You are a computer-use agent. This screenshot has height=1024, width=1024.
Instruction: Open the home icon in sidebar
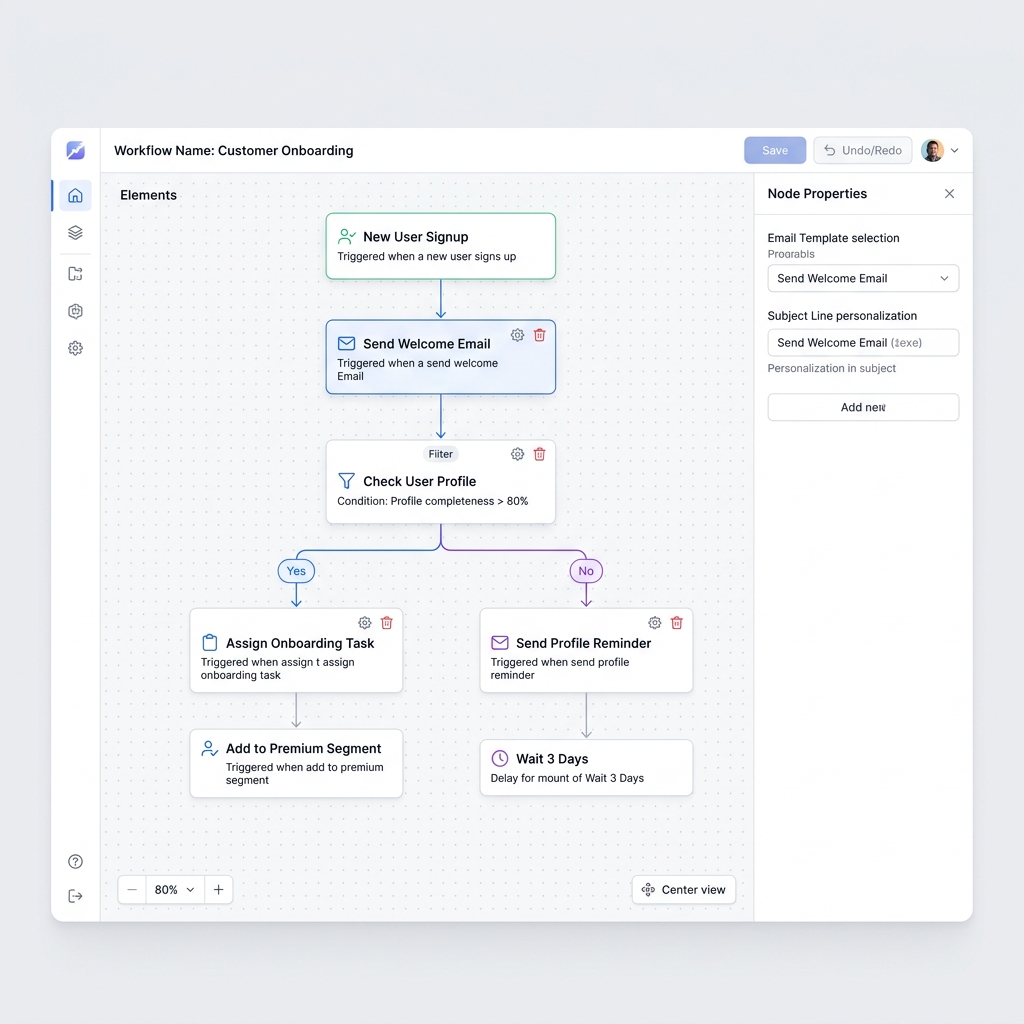pos(75,195)
